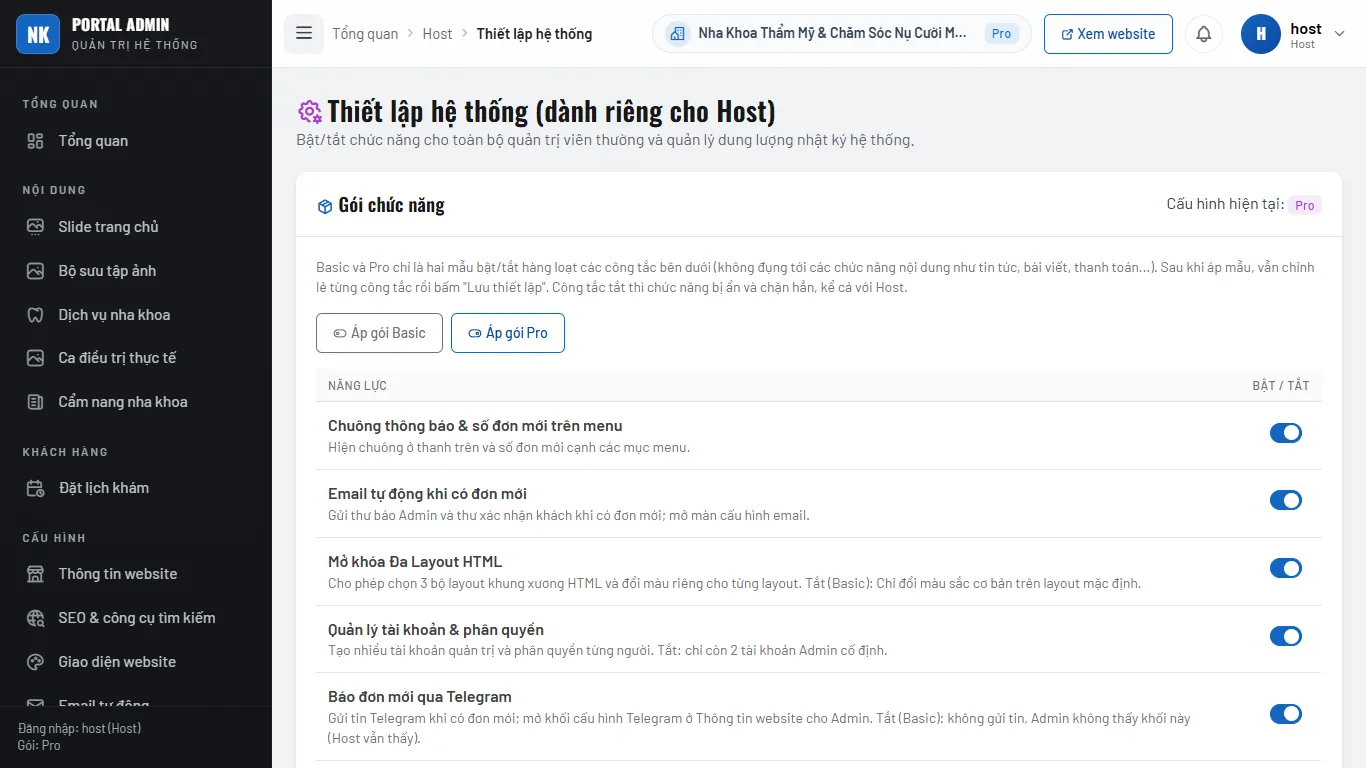The image size is (1366, 768).
Task: Click the NĂNG LỰC column header
Action: tap(357, 386)
